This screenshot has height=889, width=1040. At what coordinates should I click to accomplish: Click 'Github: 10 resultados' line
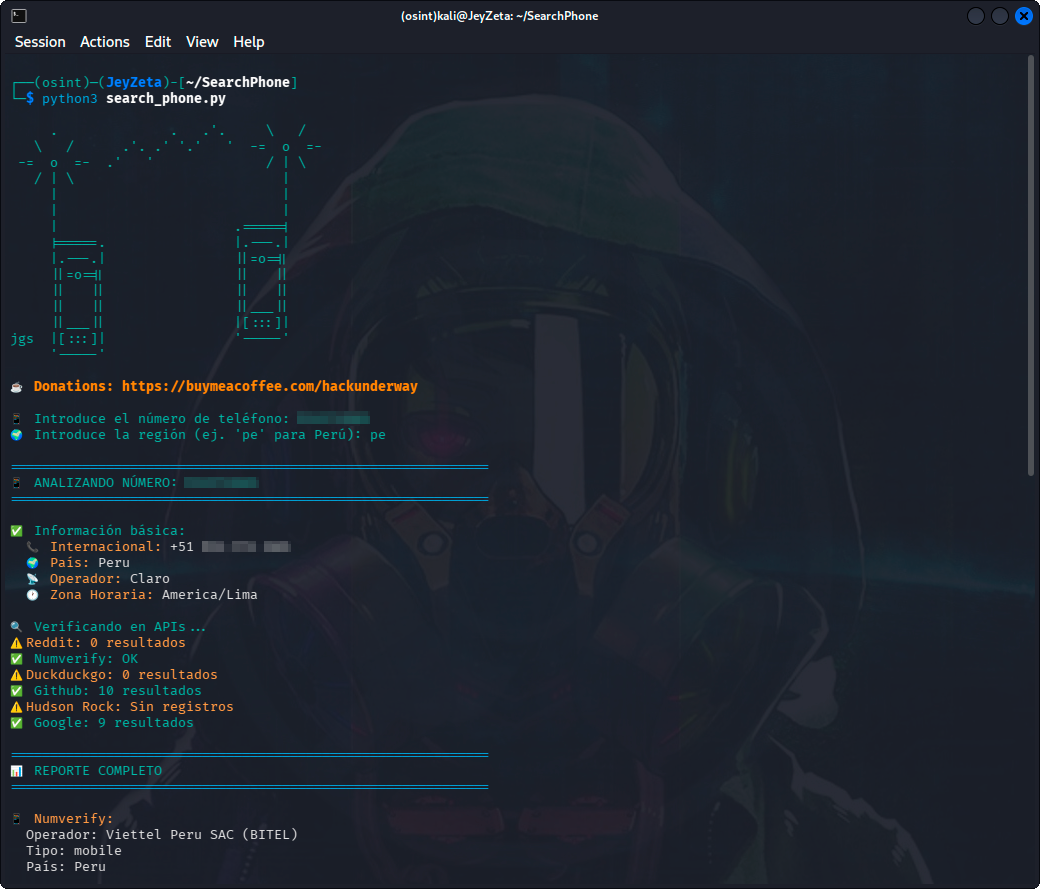coord(117,691)
